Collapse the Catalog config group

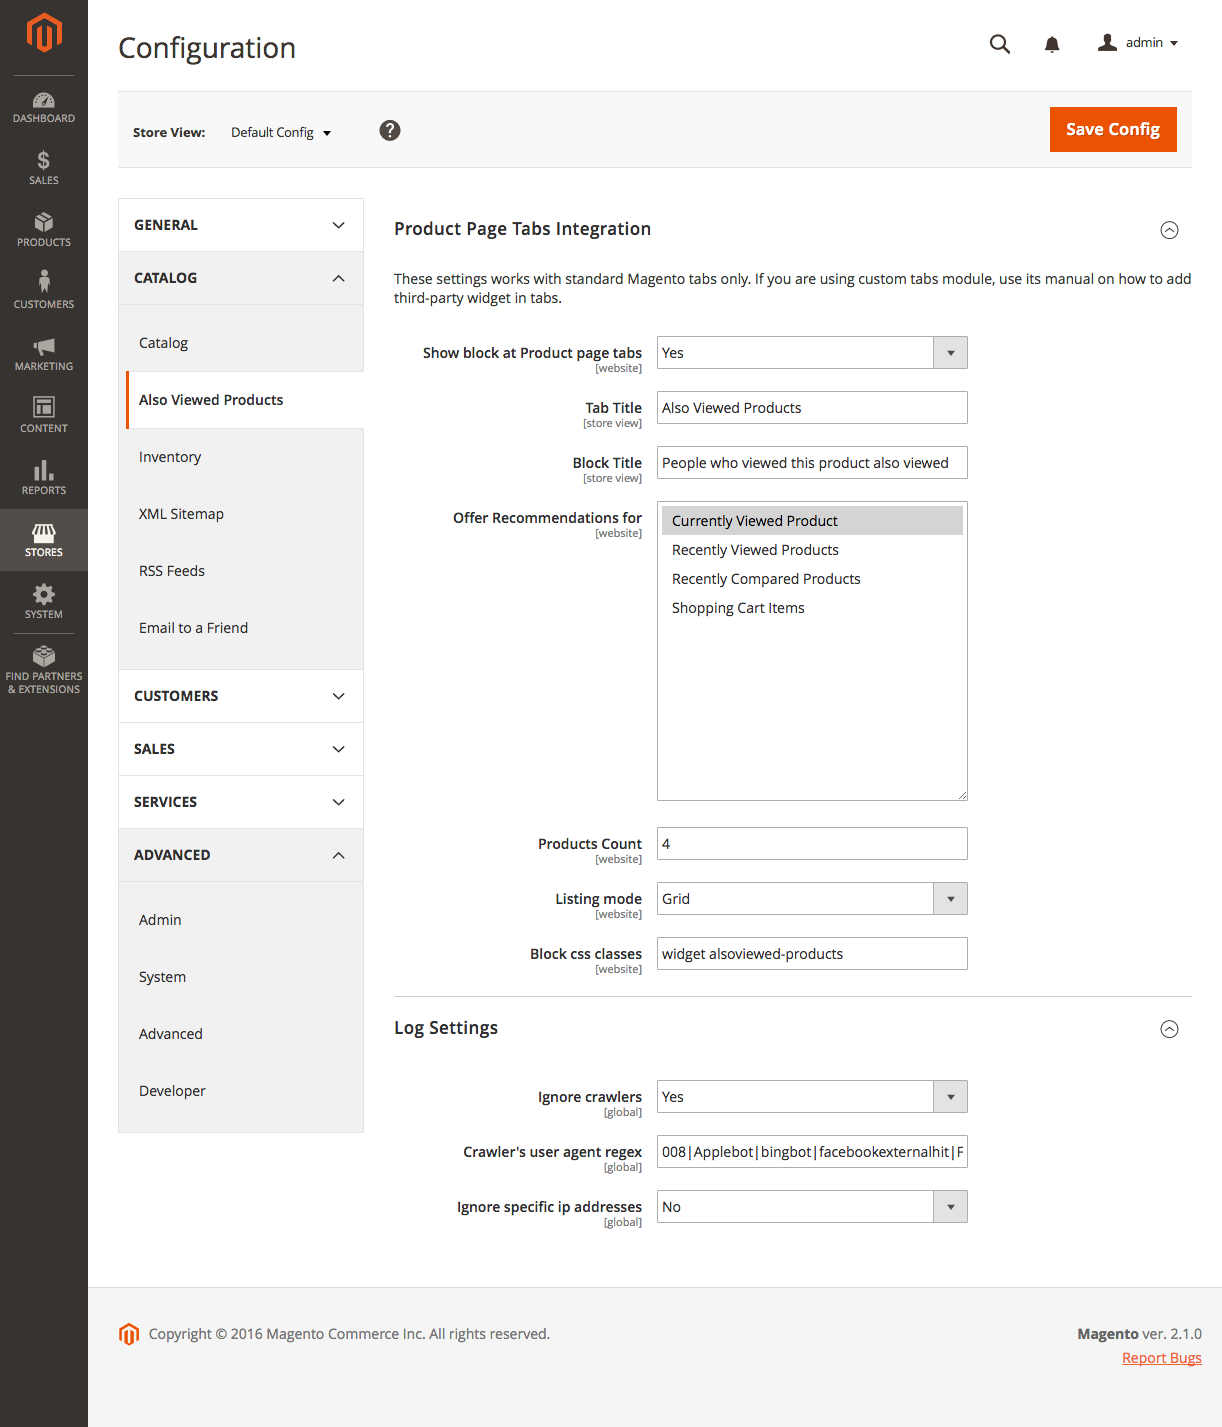coord(241,278)
